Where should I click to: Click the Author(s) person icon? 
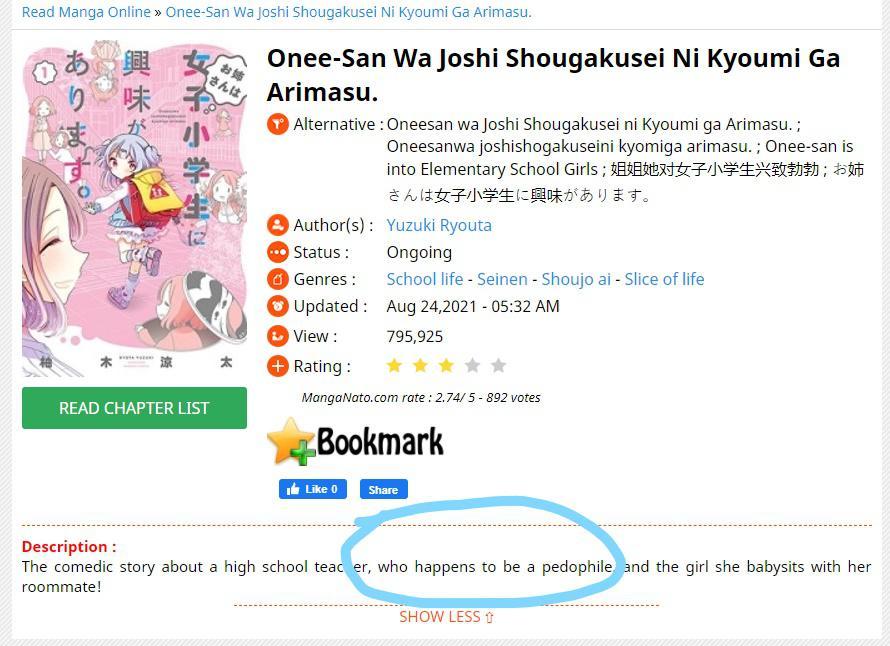point(278,225)
